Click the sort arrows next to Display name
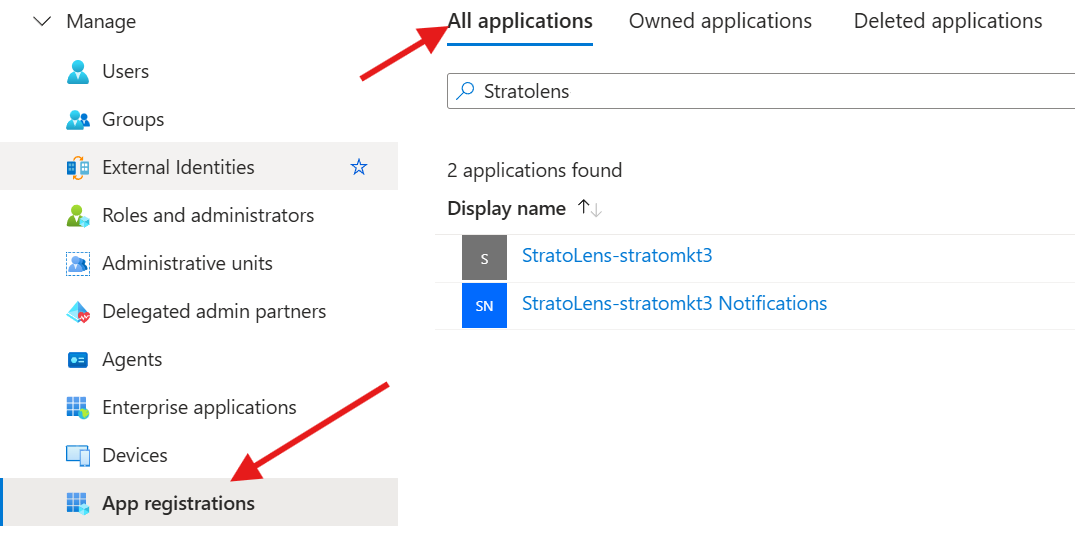 click(590, 208)
